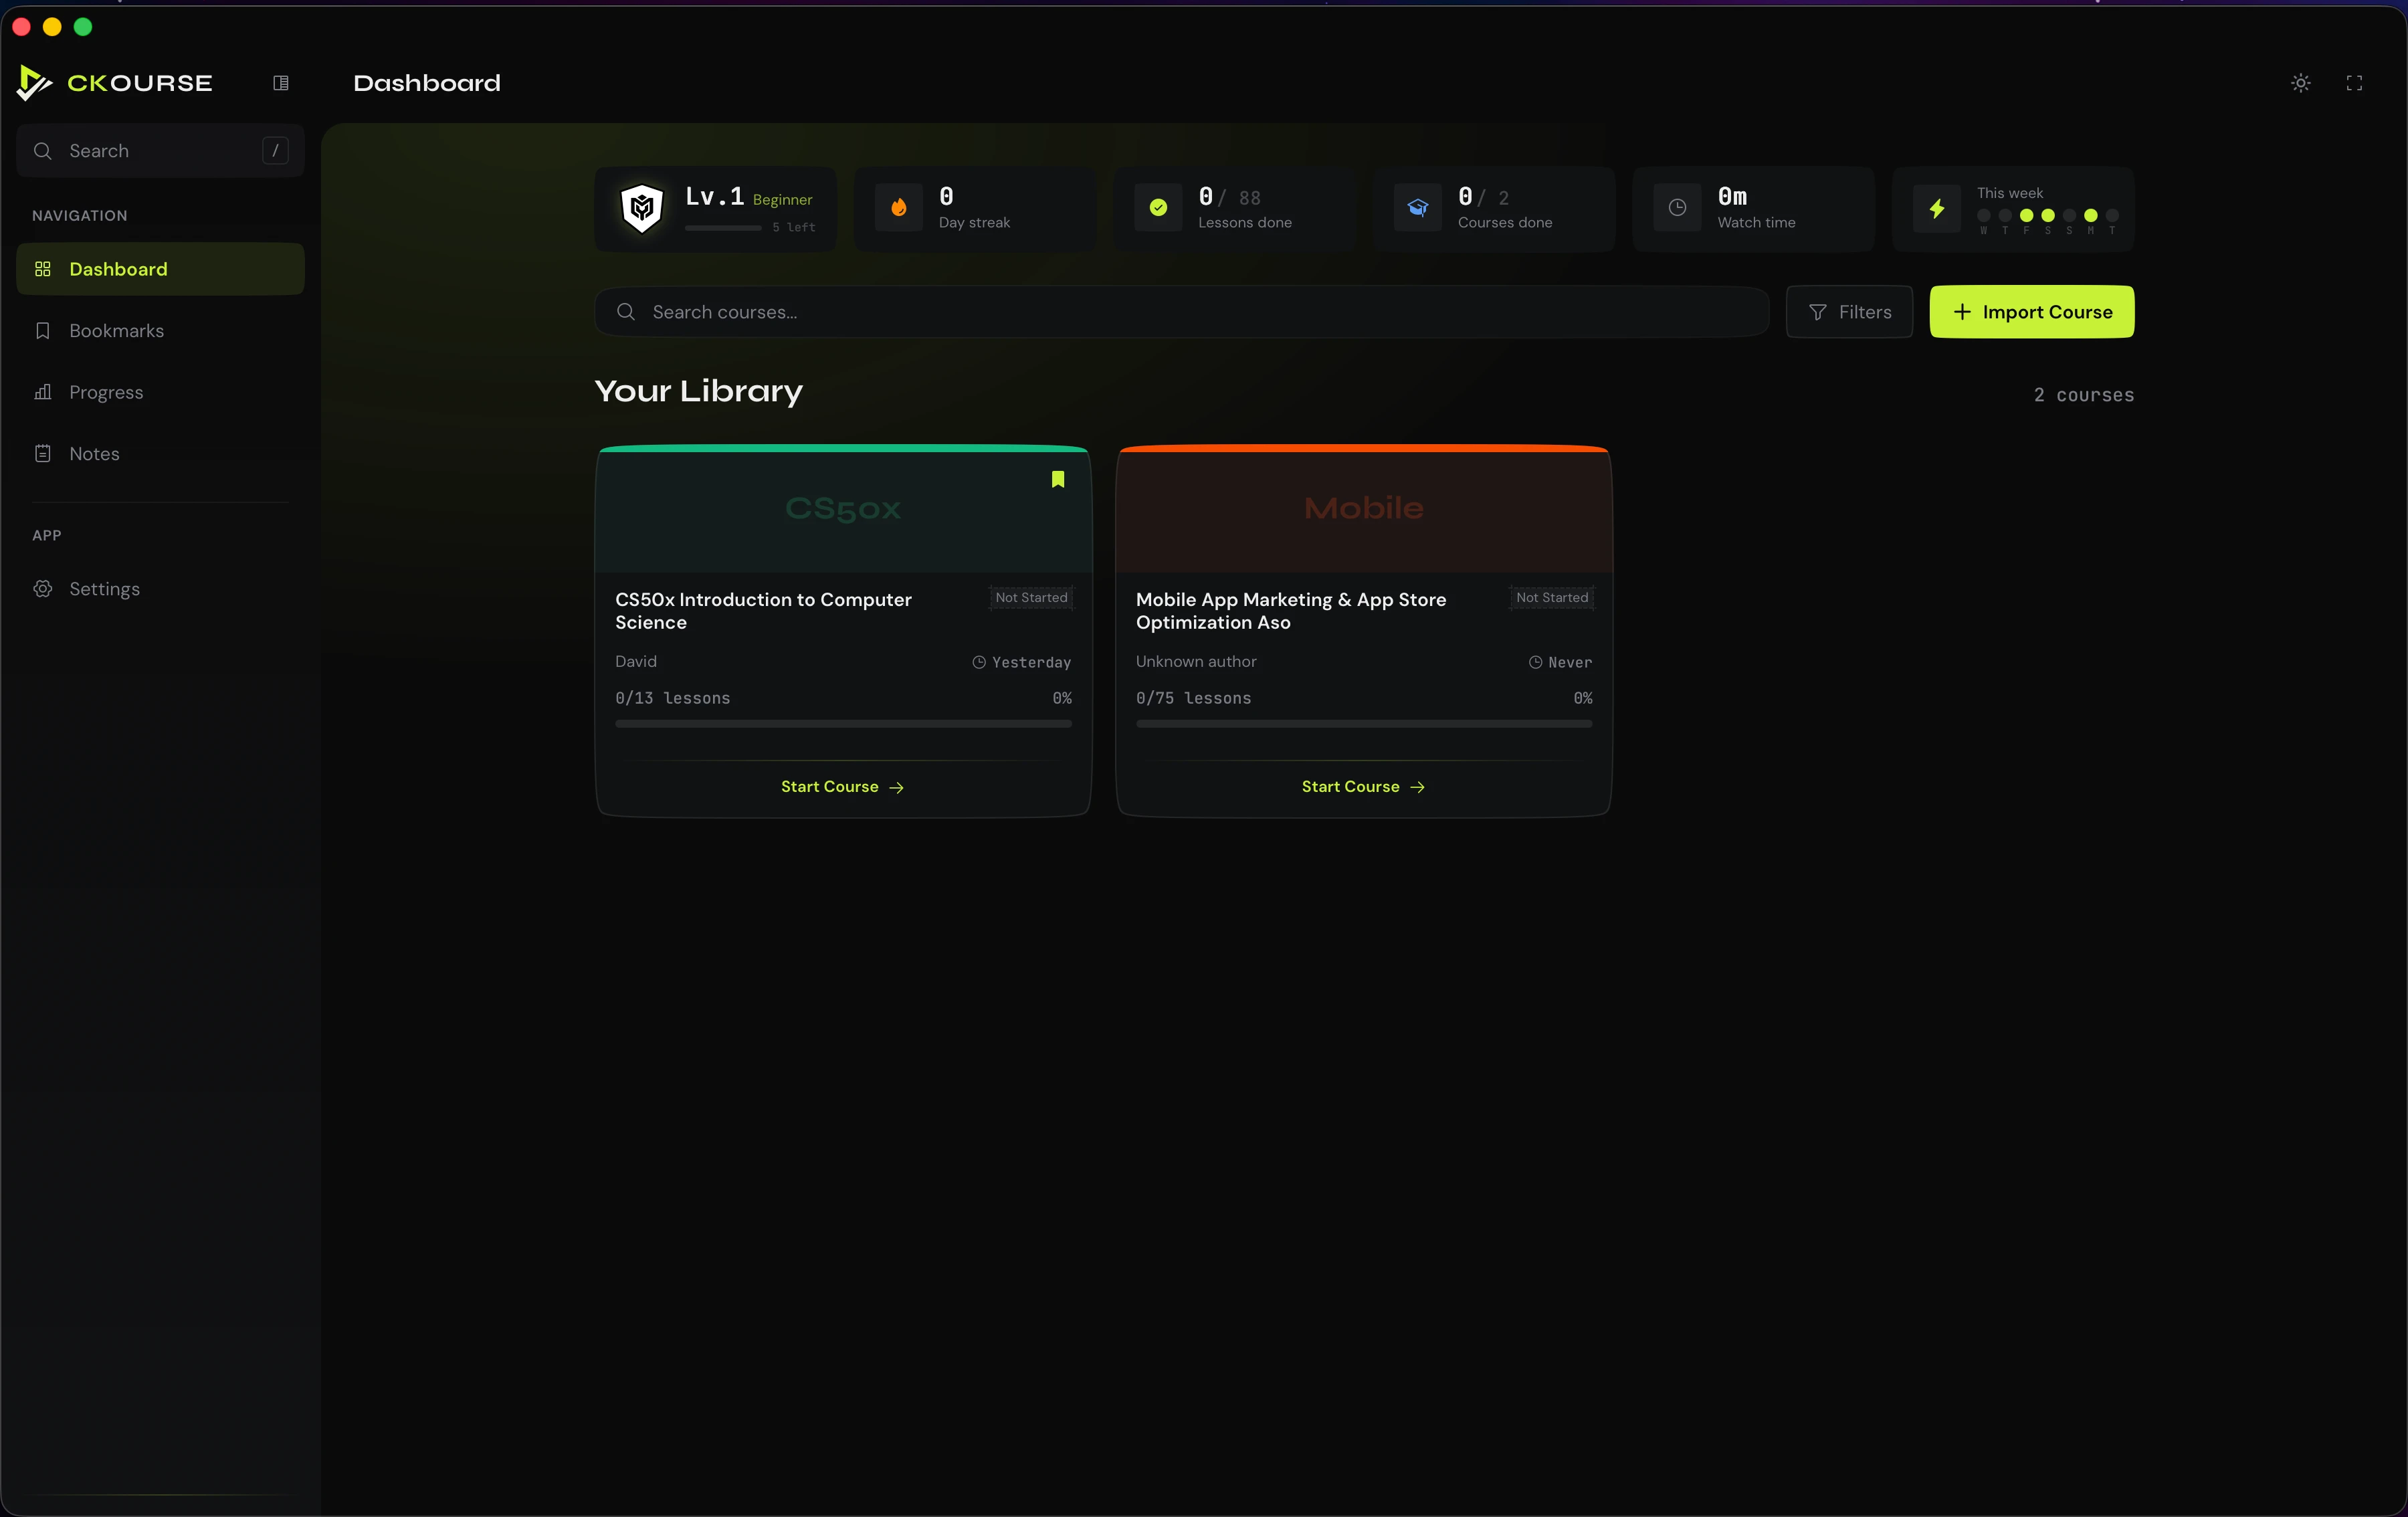The image size is (2408, 1517).
Task: Open the Filters dropdown
Action: point(1849,312)
